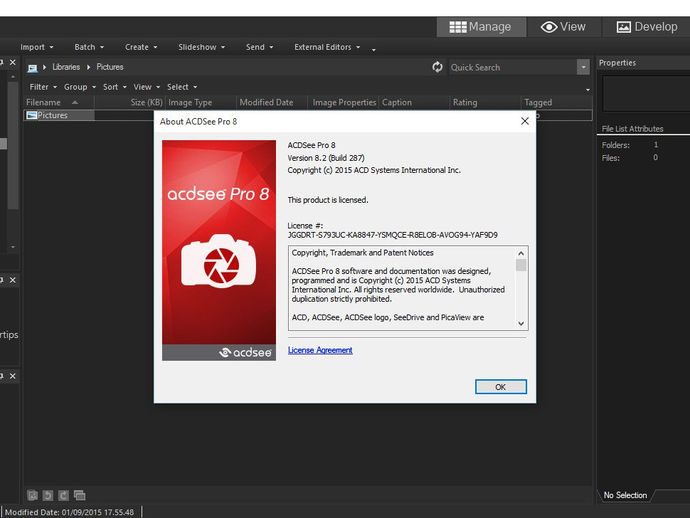
Task: Open the Import dropdown menu
Action: pos(37,47)
